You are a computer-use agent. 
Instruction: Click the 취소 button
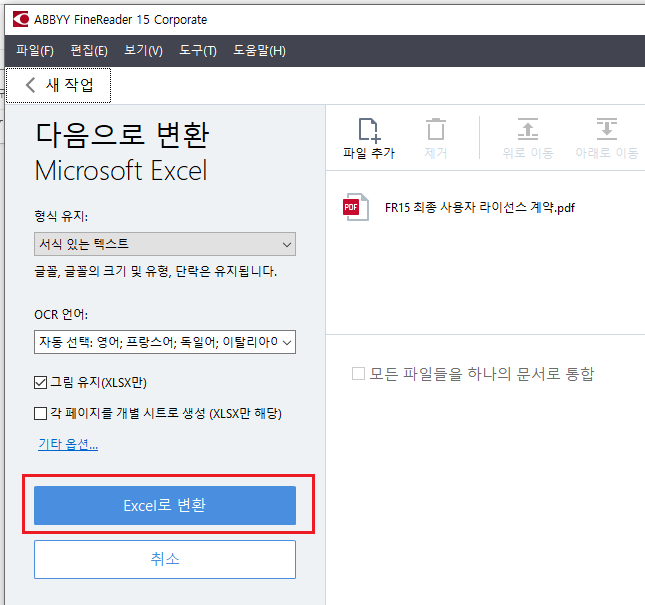(165, 559)
